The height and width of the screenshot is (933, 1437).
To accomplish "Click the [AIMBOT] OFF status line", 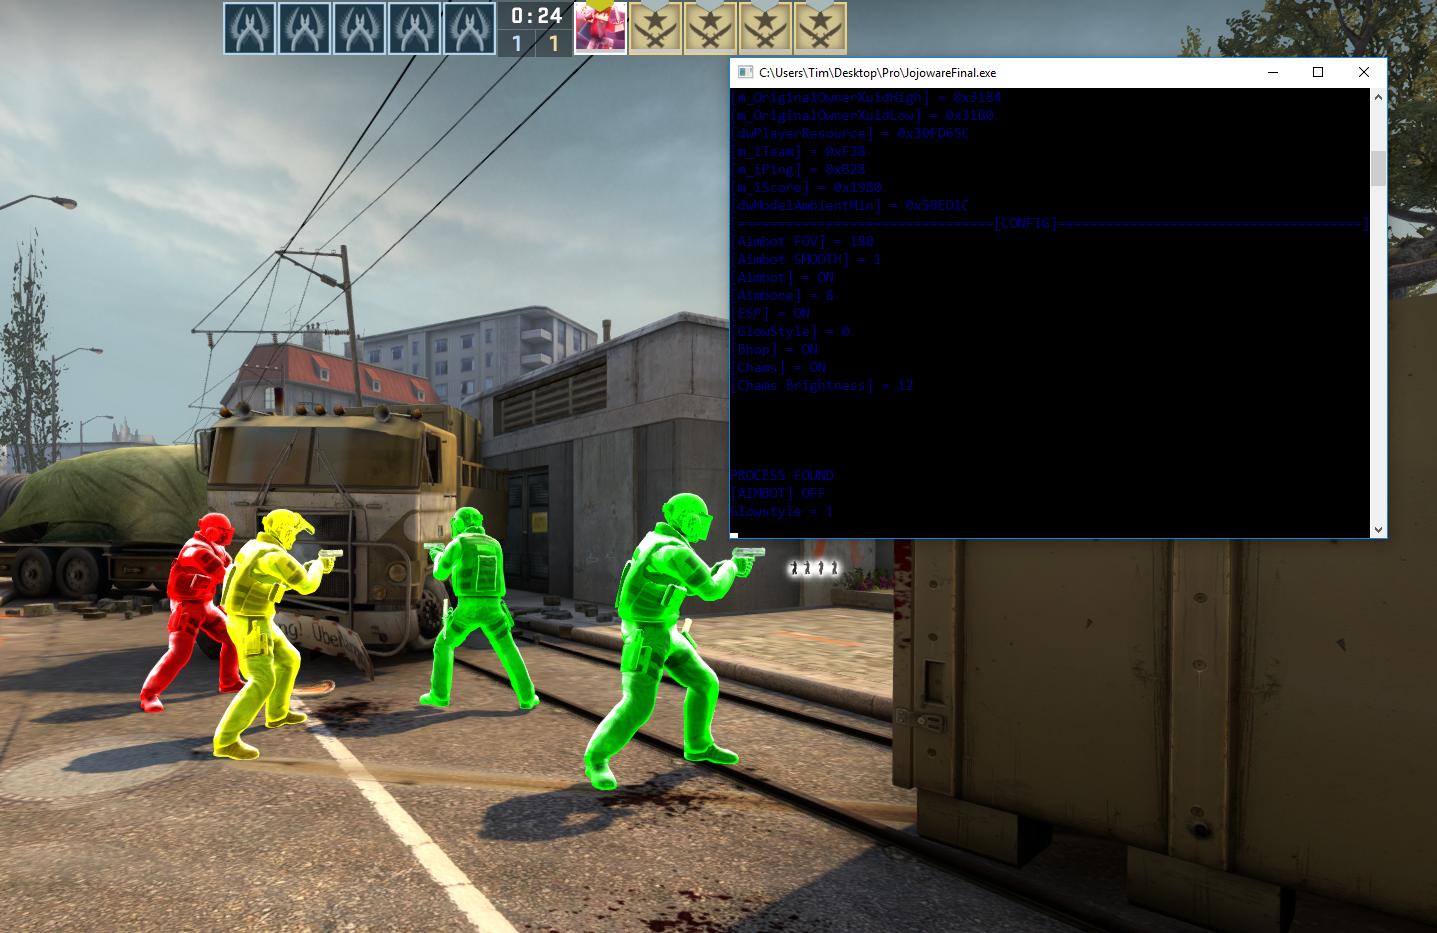I will click(x=778, y=494).
